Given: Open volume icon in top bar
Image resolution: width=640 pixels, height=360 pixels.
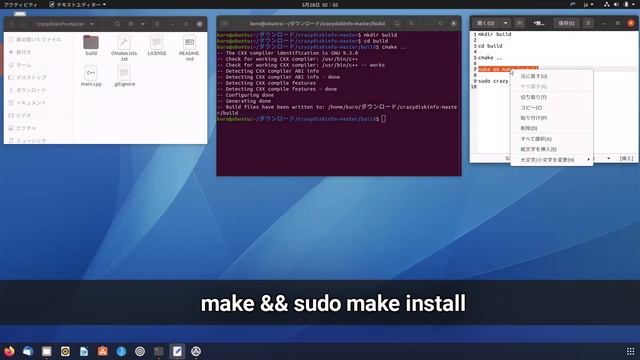Looking at the screenshot, I should pos(616,4).
